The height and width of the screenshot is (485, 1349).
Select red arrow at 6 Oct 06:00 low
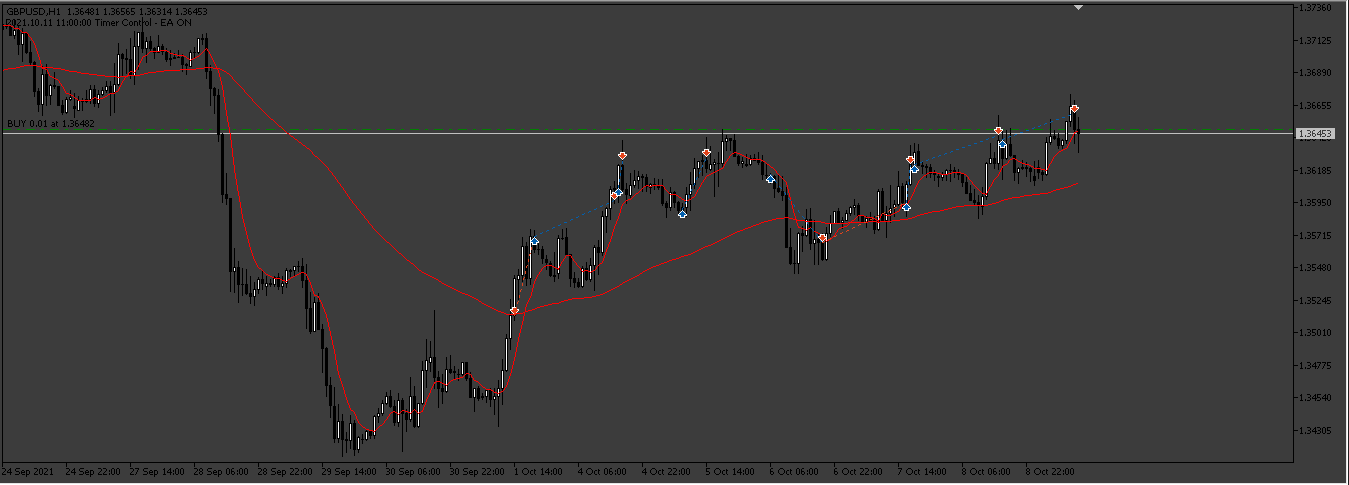coord(822,238)
